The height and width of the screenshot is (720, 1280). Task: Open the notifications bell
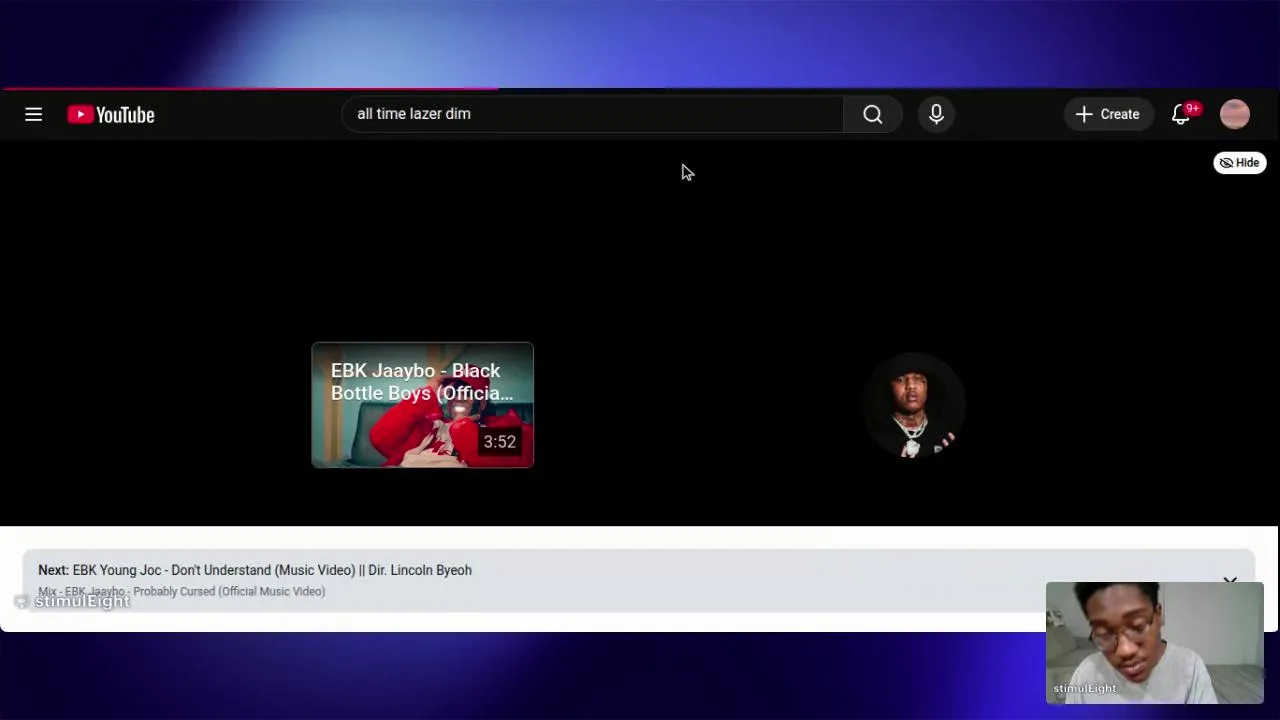1181,114
